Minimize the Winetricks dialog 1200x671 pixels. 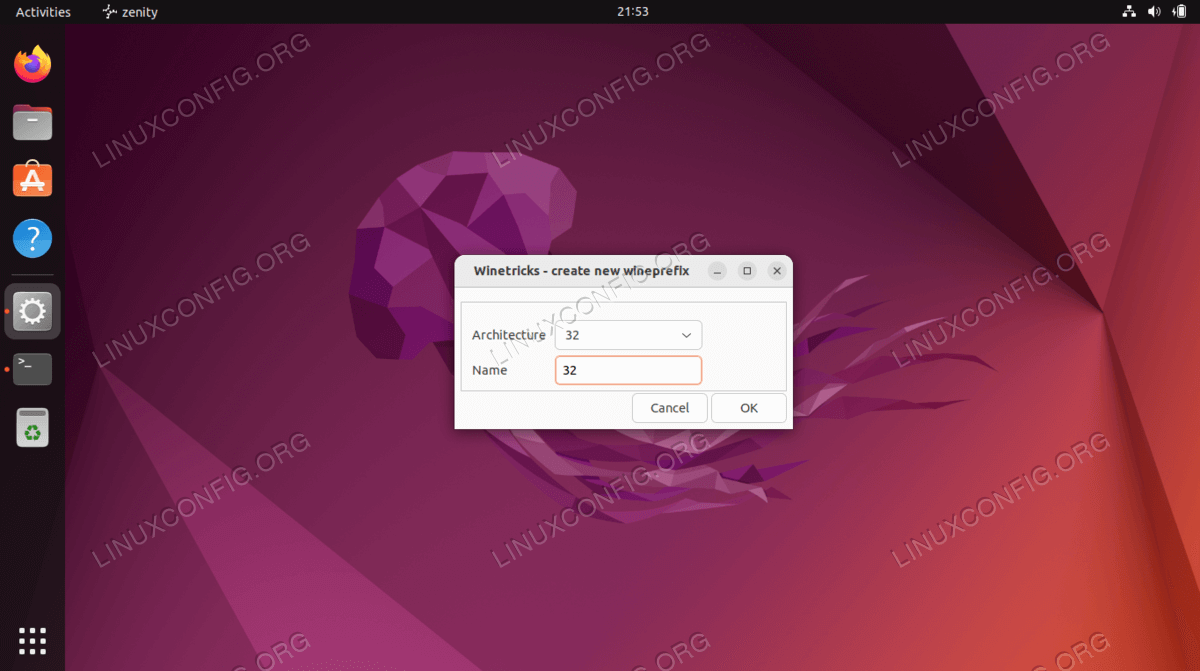(x=717, y=271)
